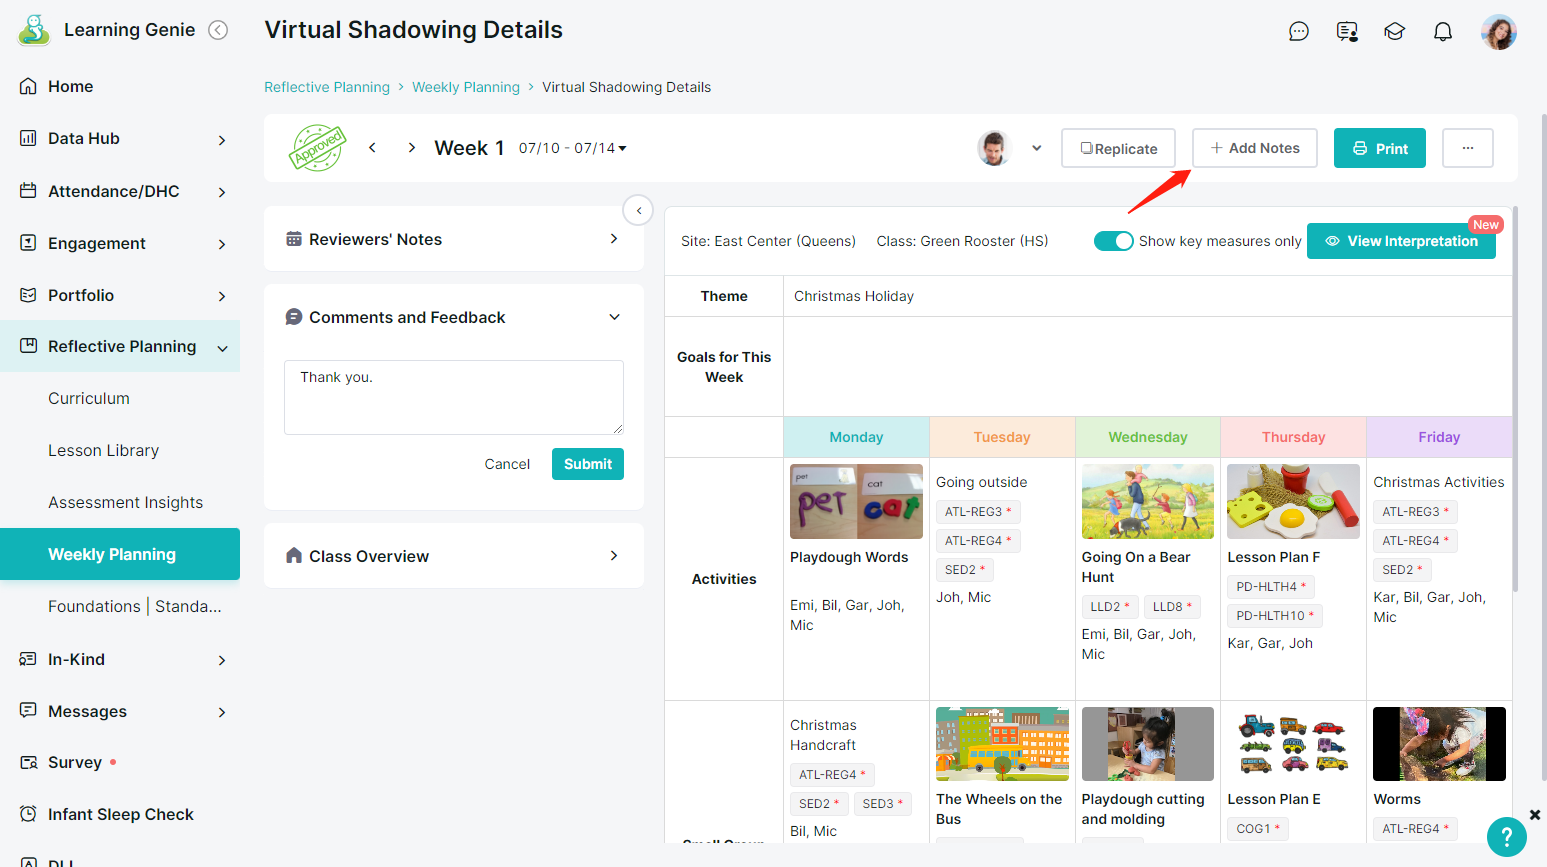Open the help question mark button

click(1507, 837)
